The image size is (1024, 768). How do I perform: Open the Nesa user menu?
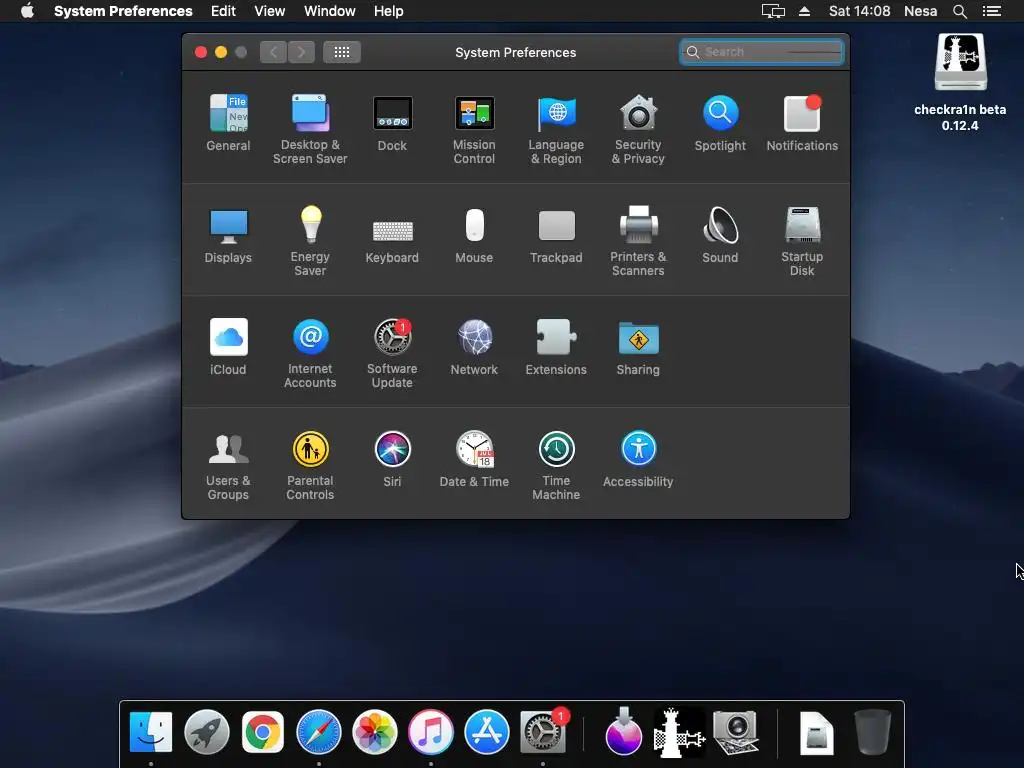(x=921, y=11)
